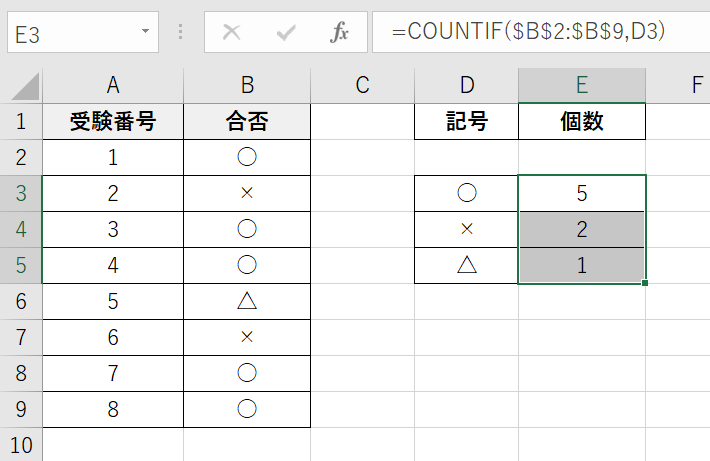710x461 pixels.
Task: Click the select-all corner triangle
Action: [22, 85]
